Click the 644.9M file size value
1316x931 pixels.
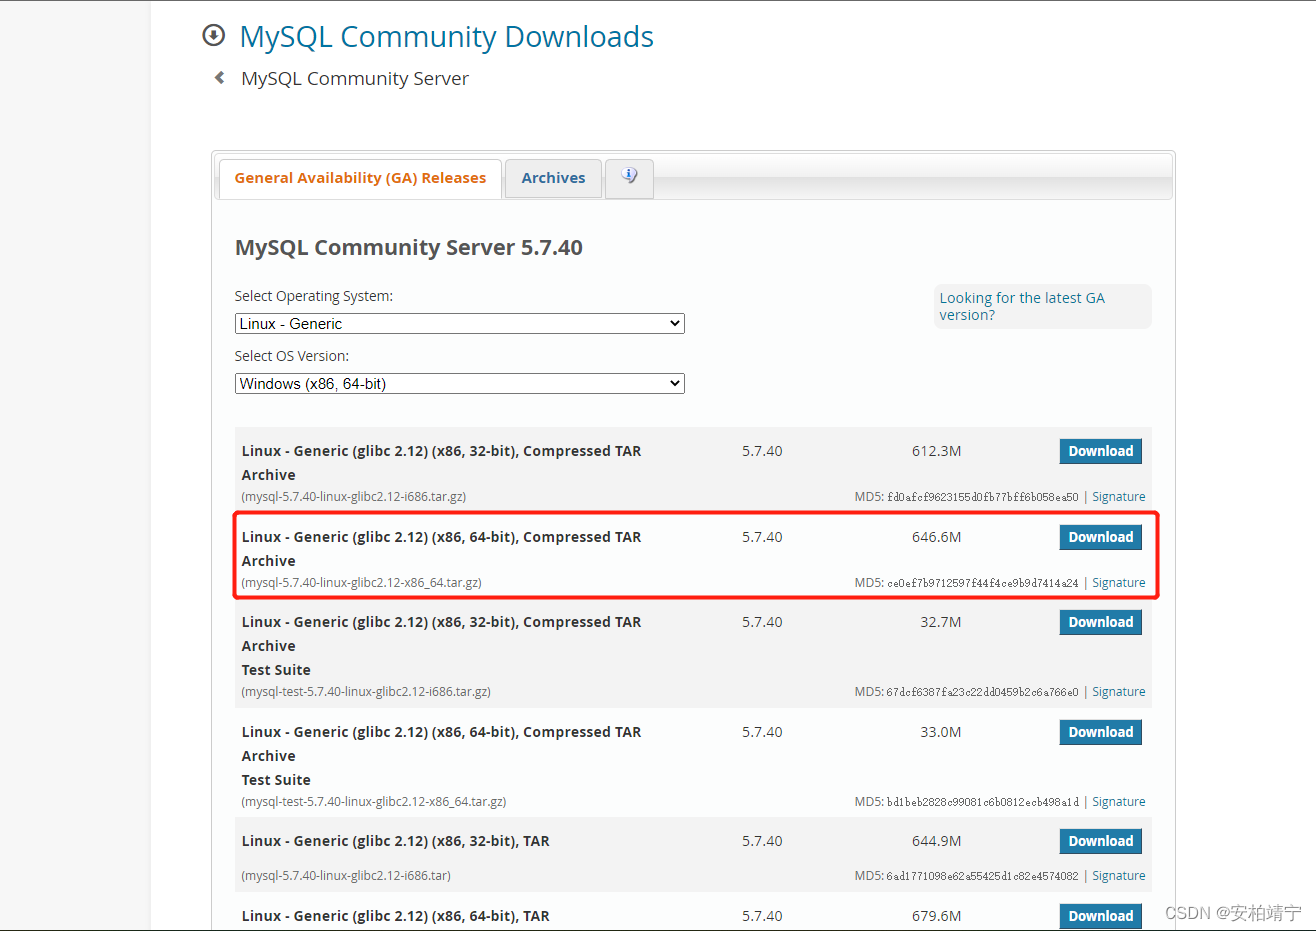[x=936, y=841]
